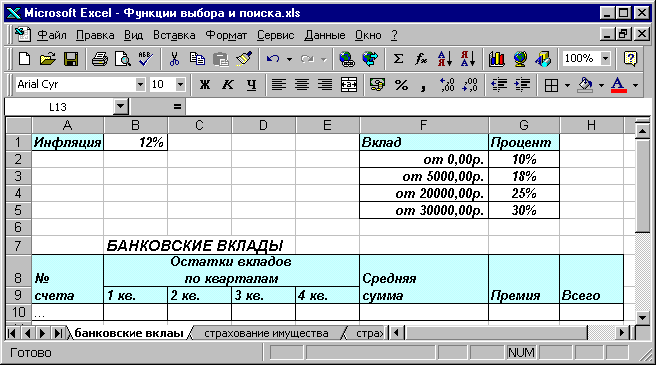Open the font color dropdown arrow

click(x=635, y=85)
